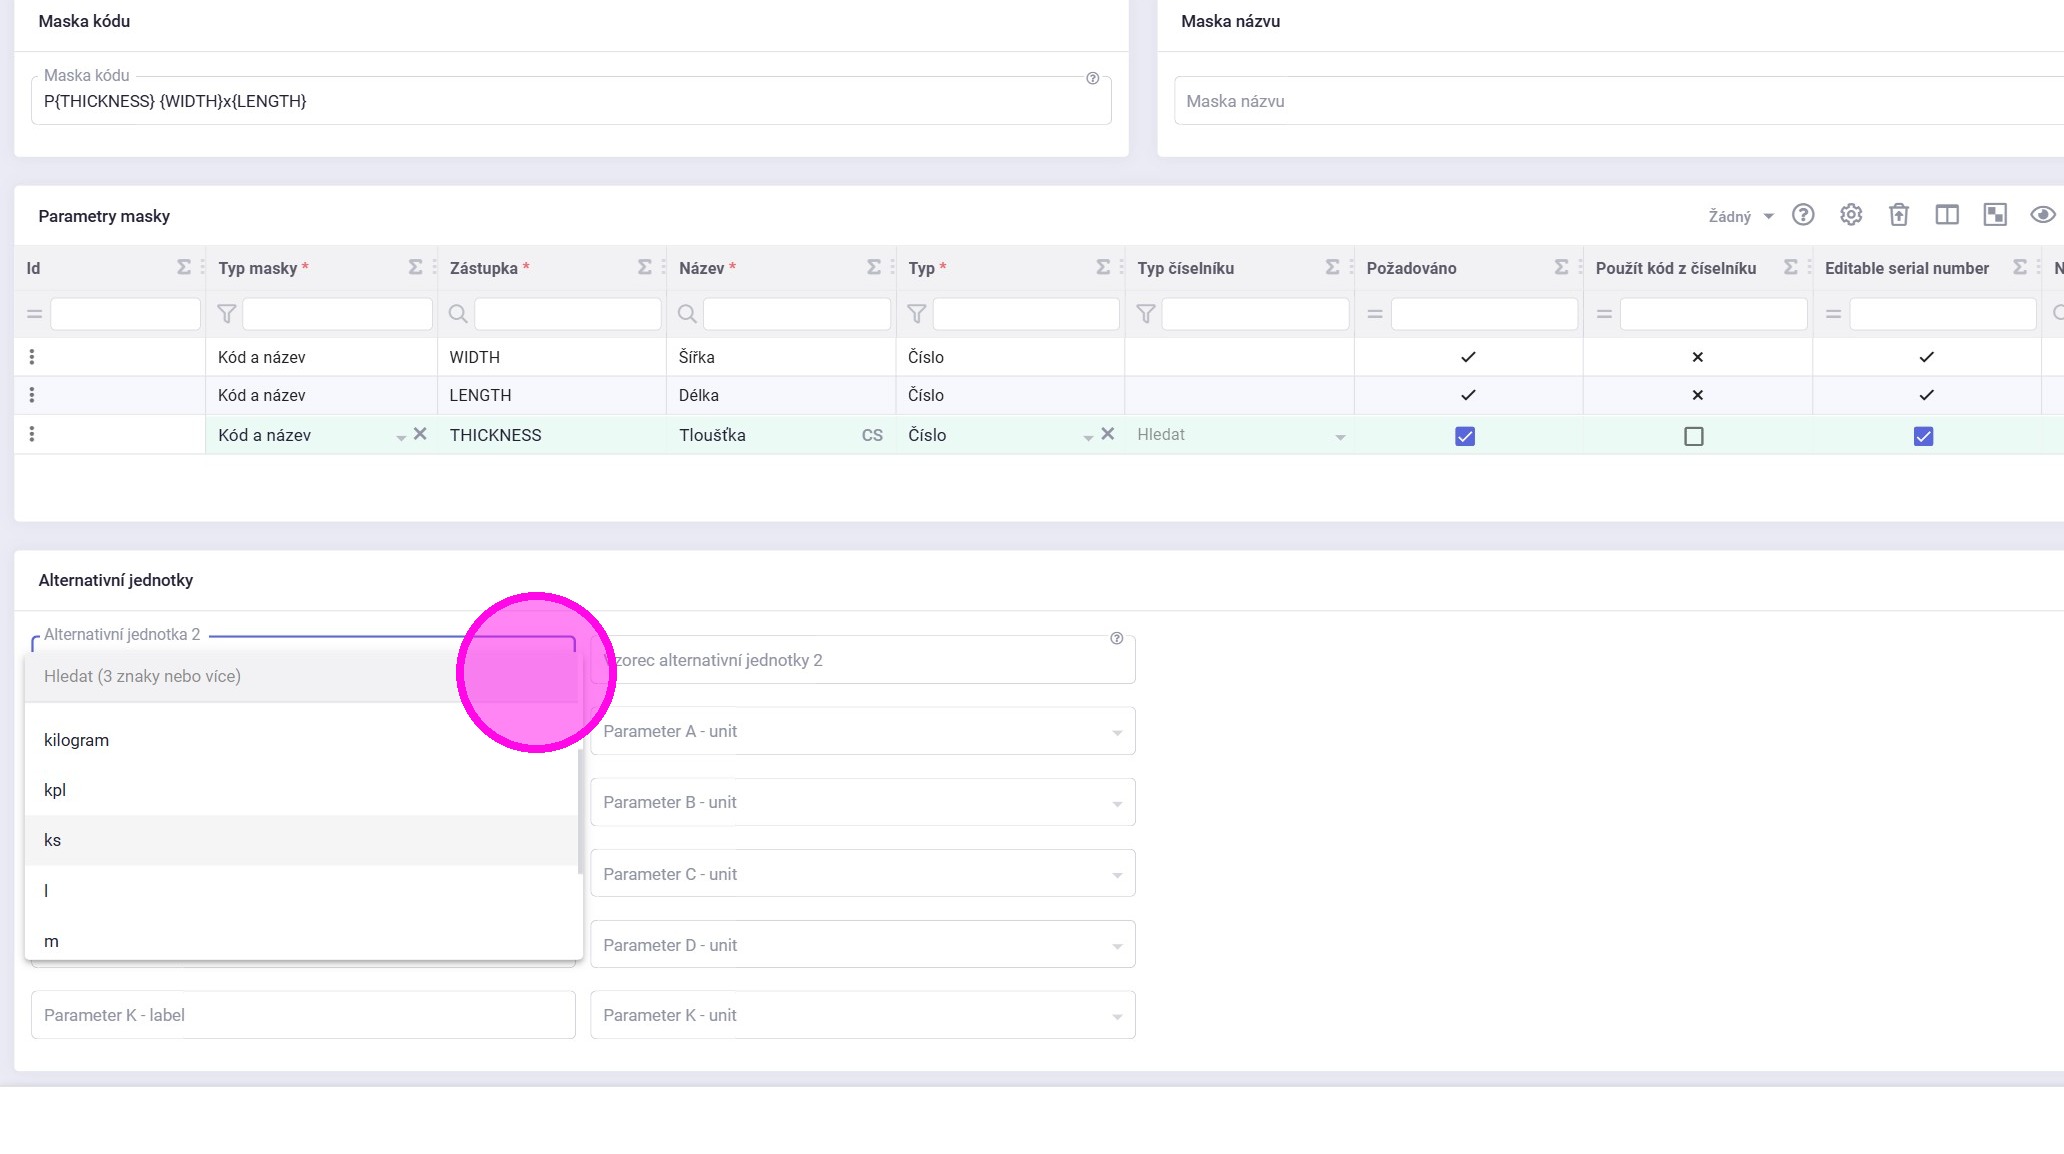Open grid settings gear icon
This screenshot has width=2064, height=1154.
pyautogui.click(x=1850, y=215)
